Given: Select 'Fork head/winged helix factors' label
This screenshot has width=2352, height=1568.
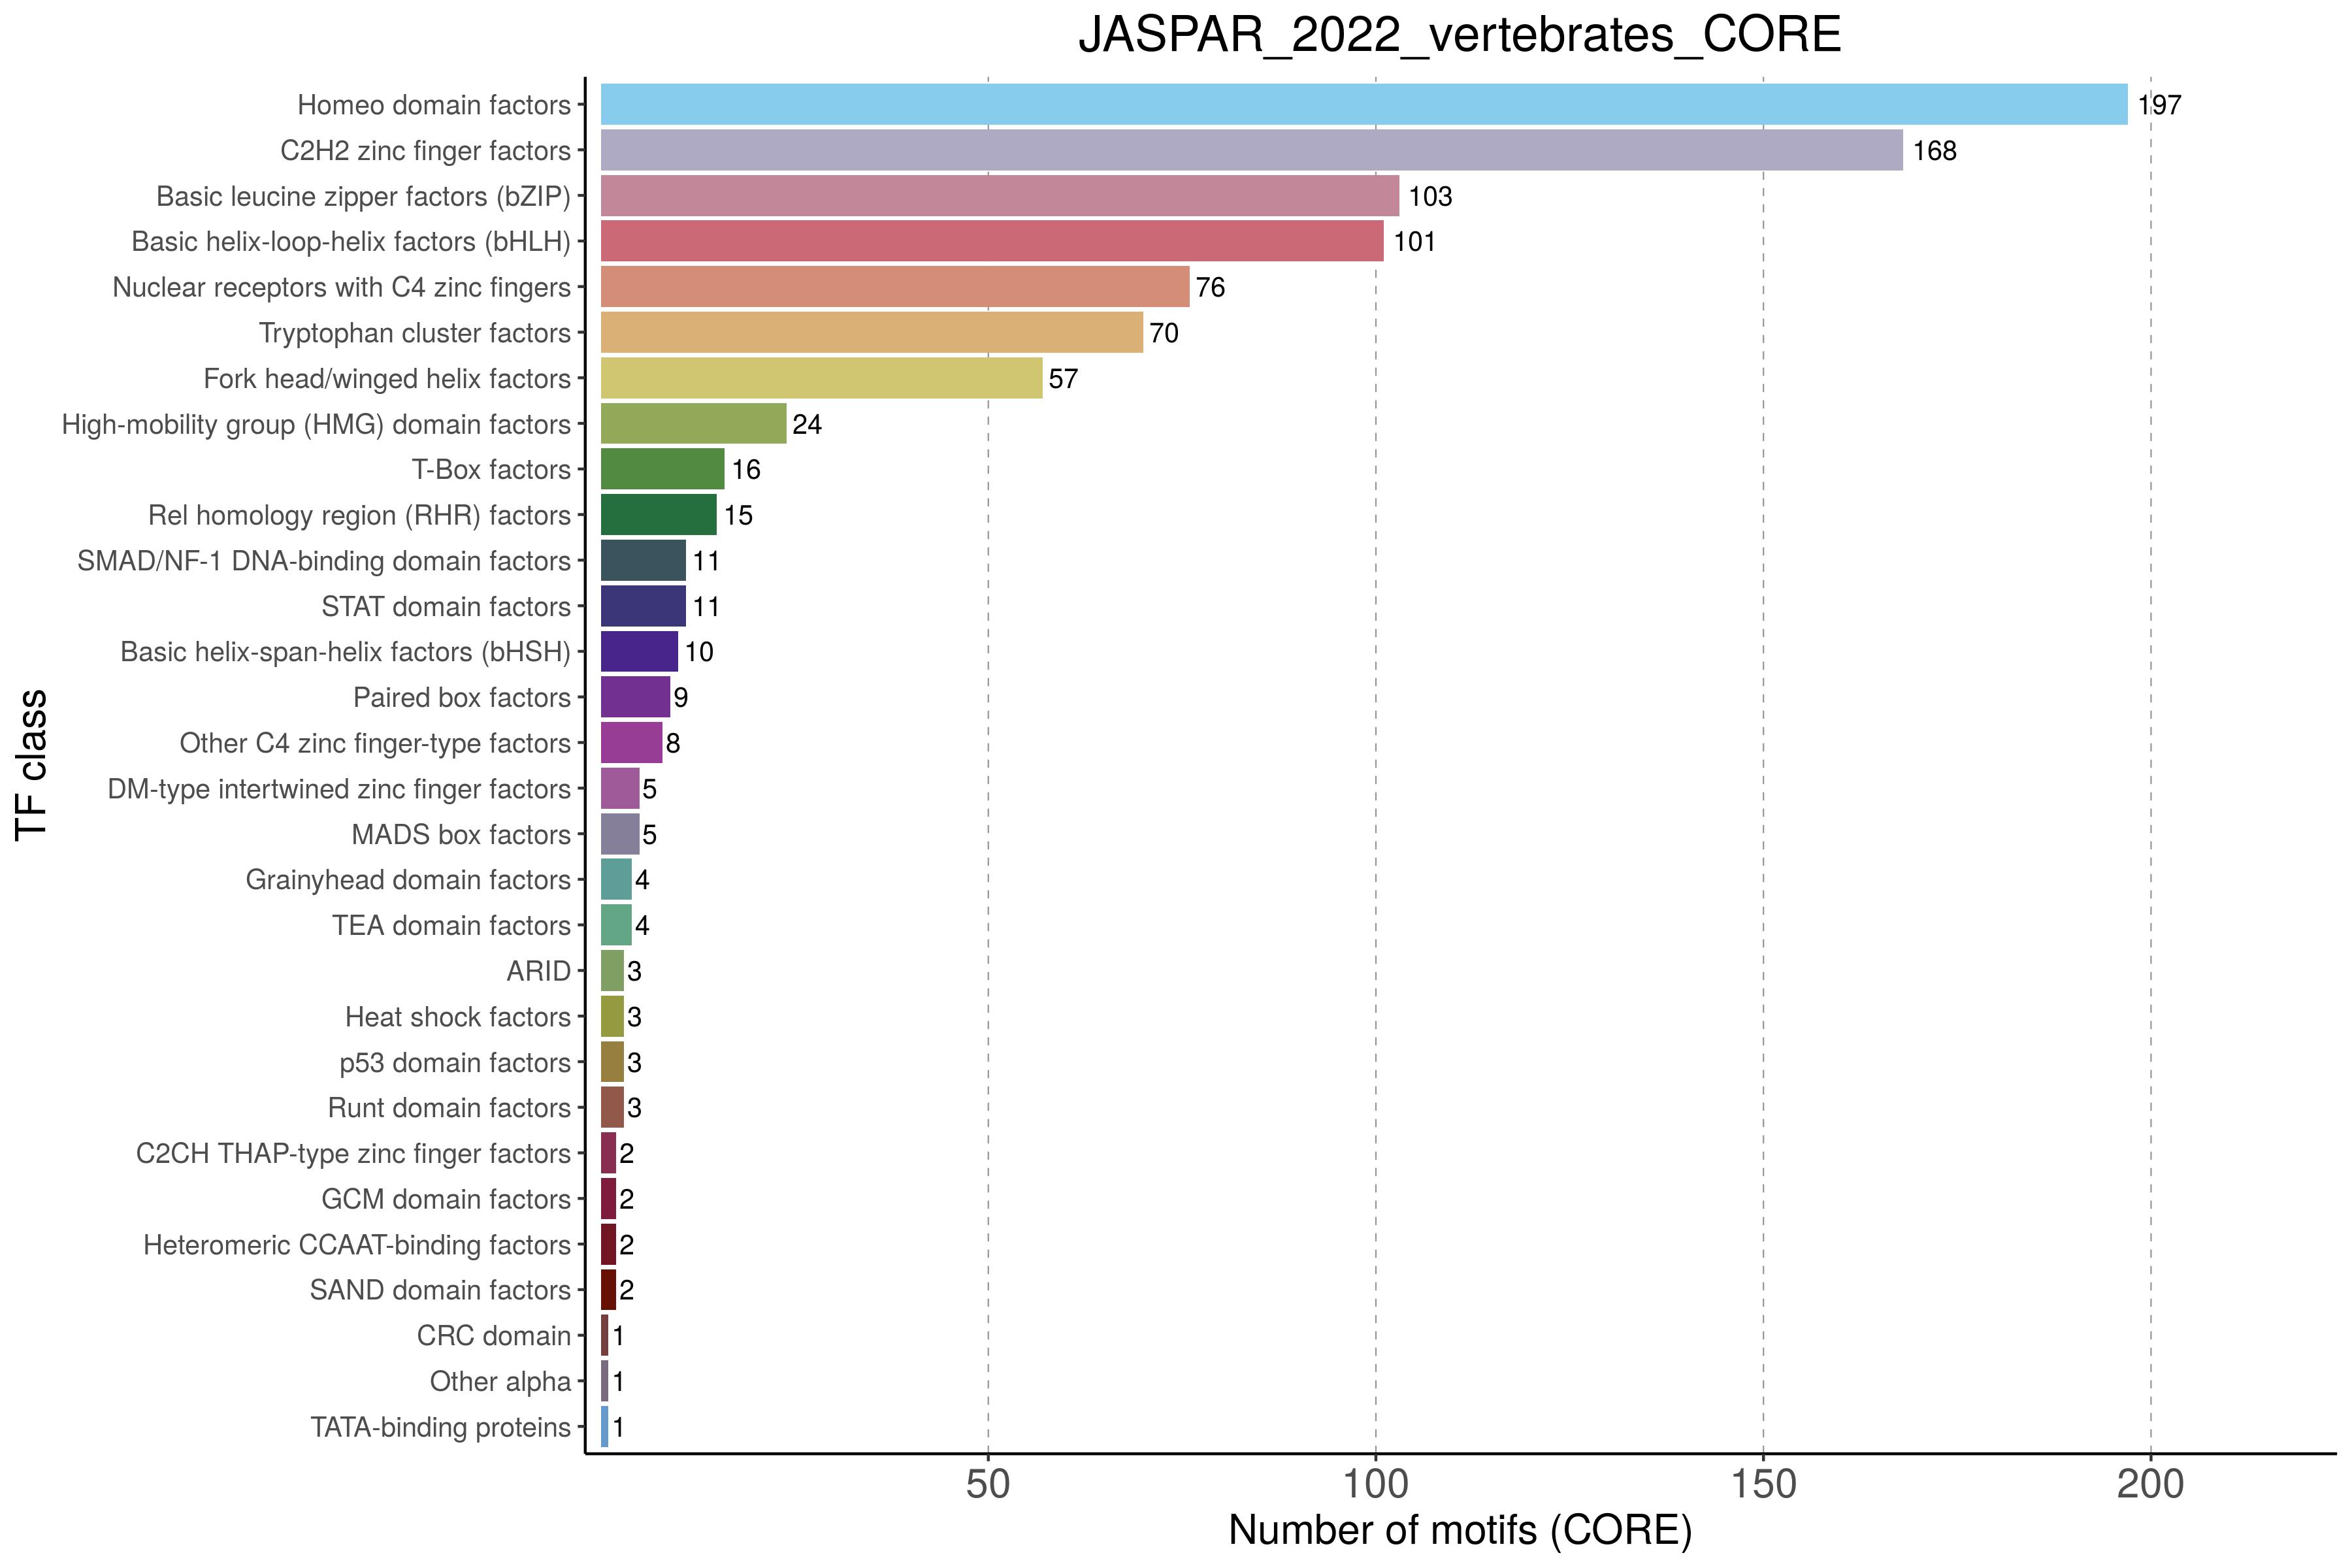Looking at the screenshot, I should 387,379.
